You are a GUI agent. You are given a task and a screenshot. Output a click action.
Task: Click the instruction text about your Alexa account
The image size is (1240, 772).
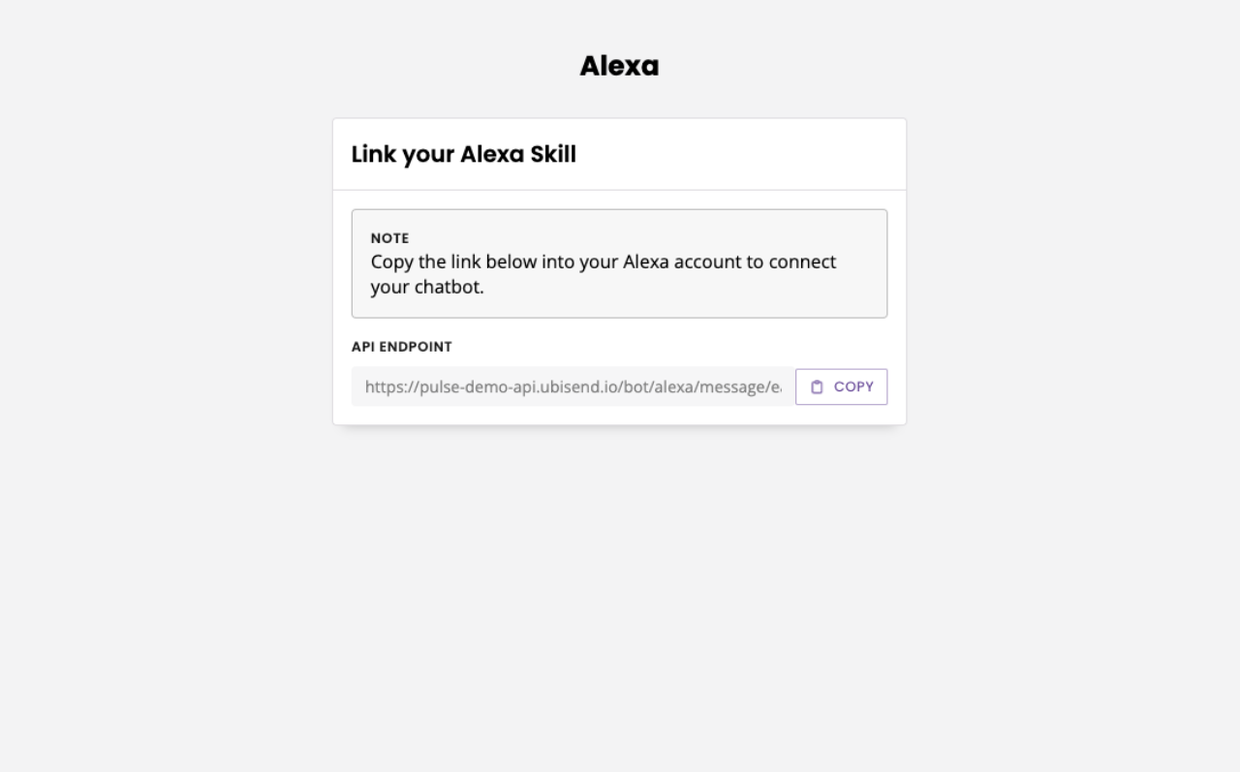(x=603, y=272)
